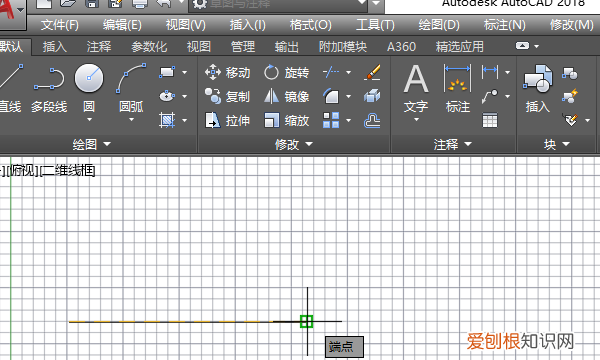Open the 工具(T) menu
600x360 pixels.
[375, 25]
